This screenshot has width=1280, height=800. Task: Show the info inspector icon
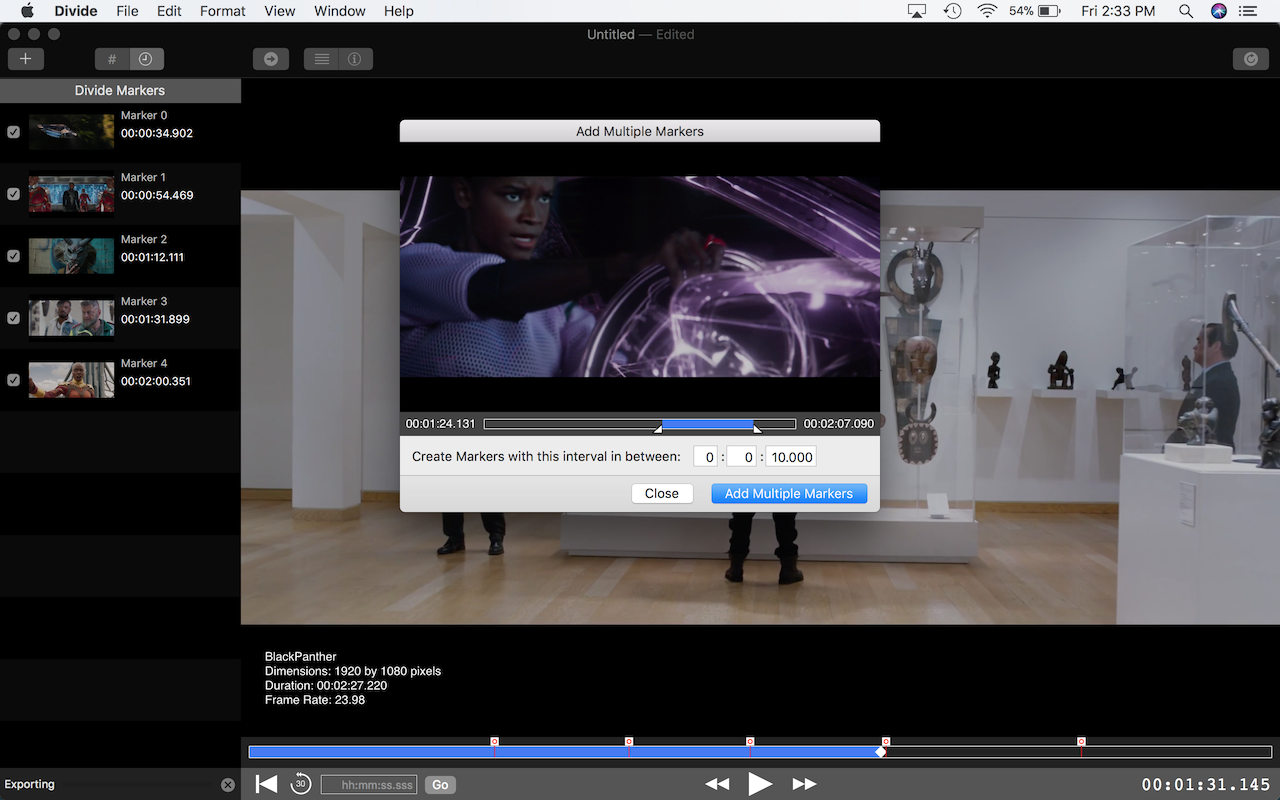pos(355,59)
